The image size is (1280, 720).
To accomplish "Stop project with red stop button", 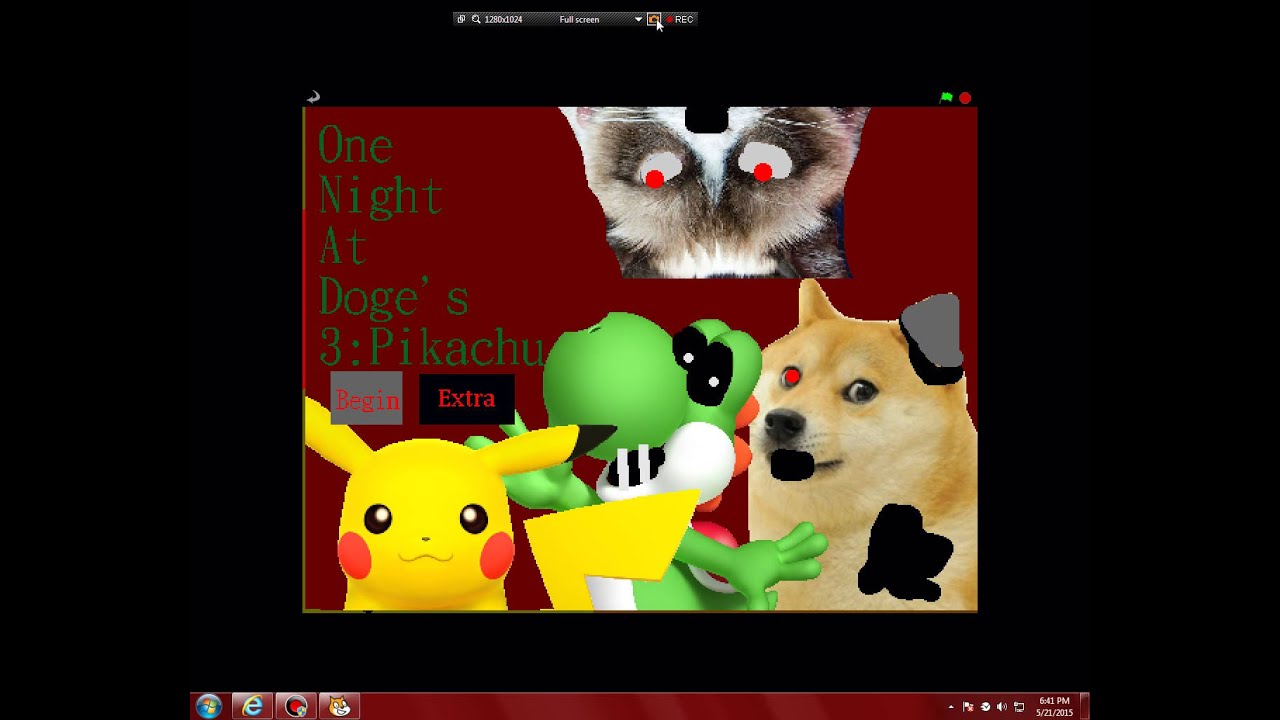I will (x=965, y=98).
